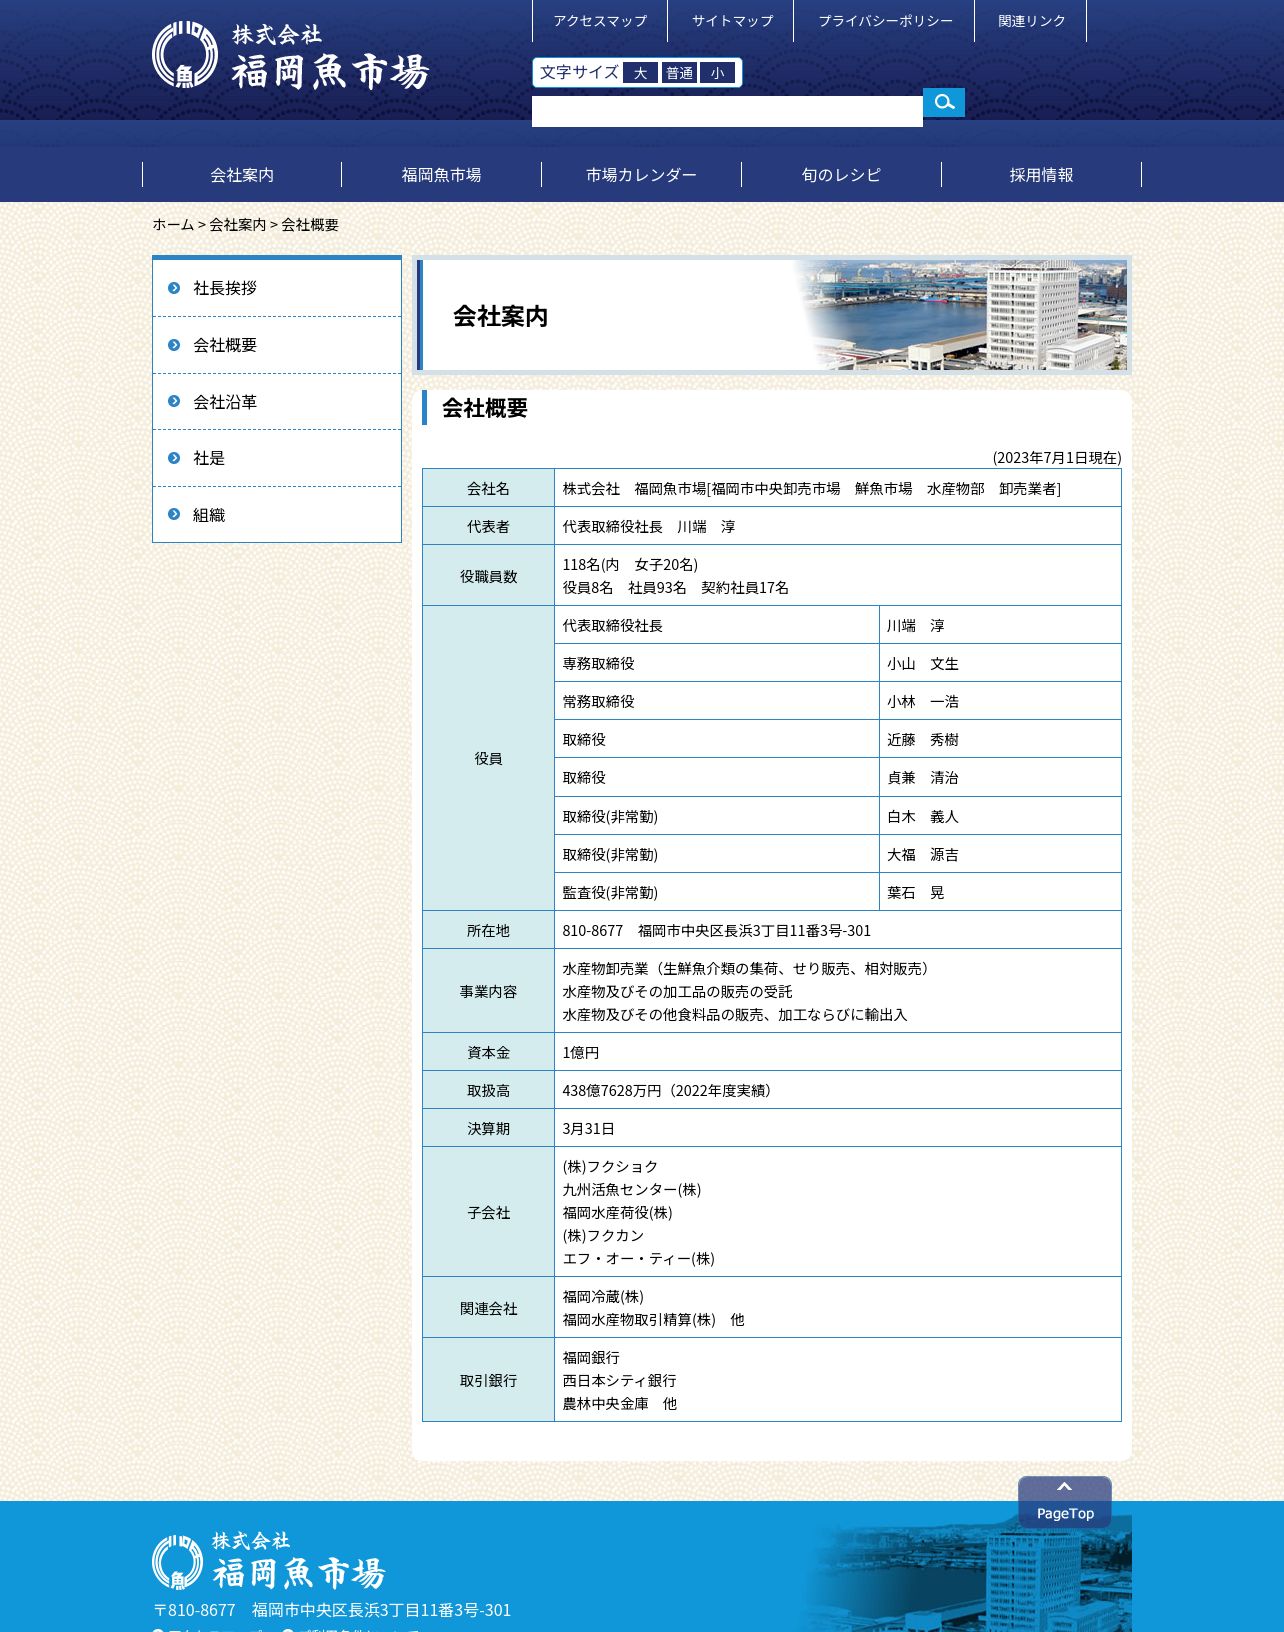Open 関連リンク link

1031,21
